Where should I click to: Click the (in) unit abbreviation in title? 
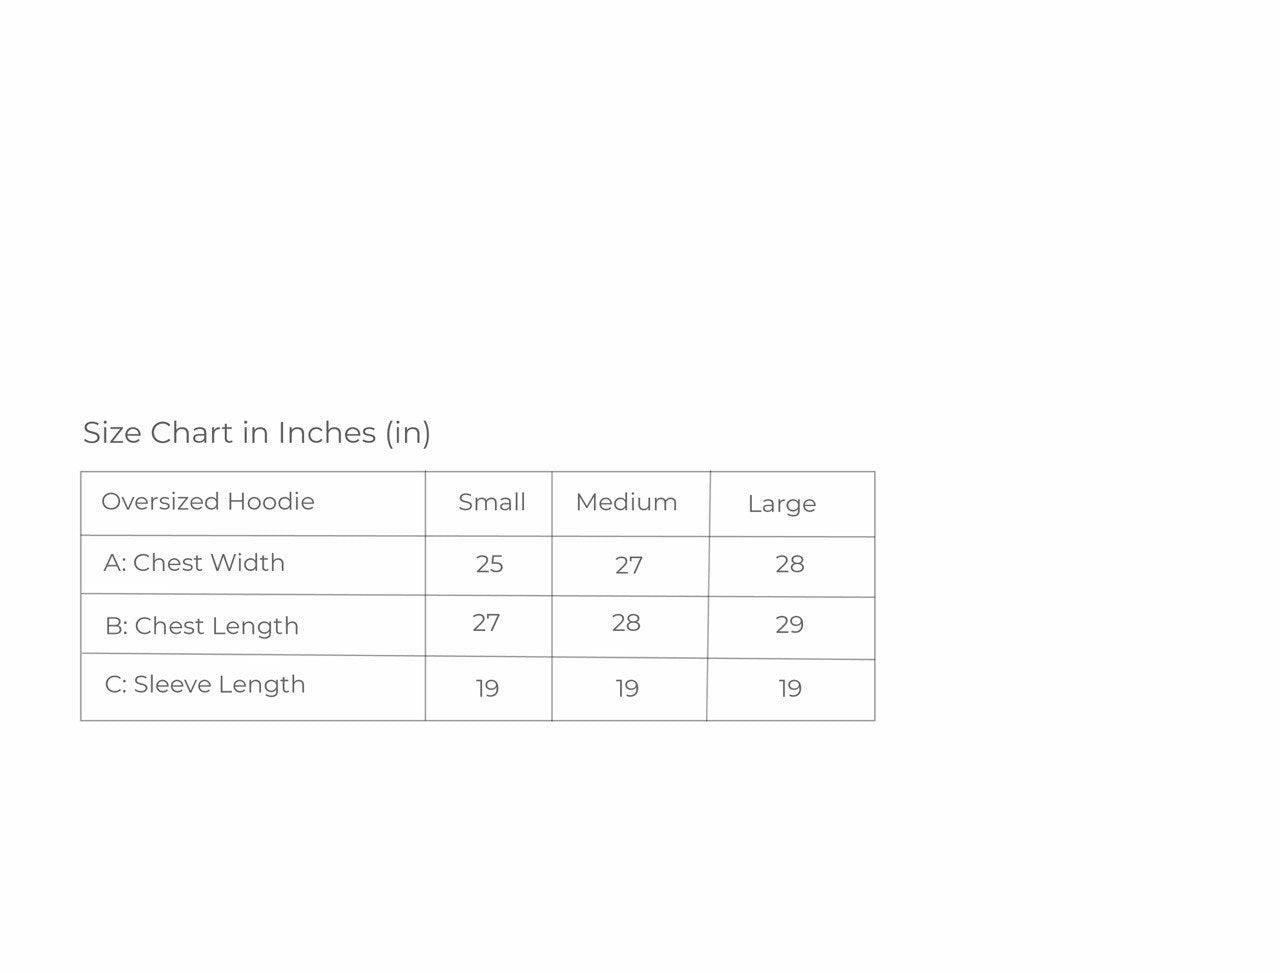408,433
